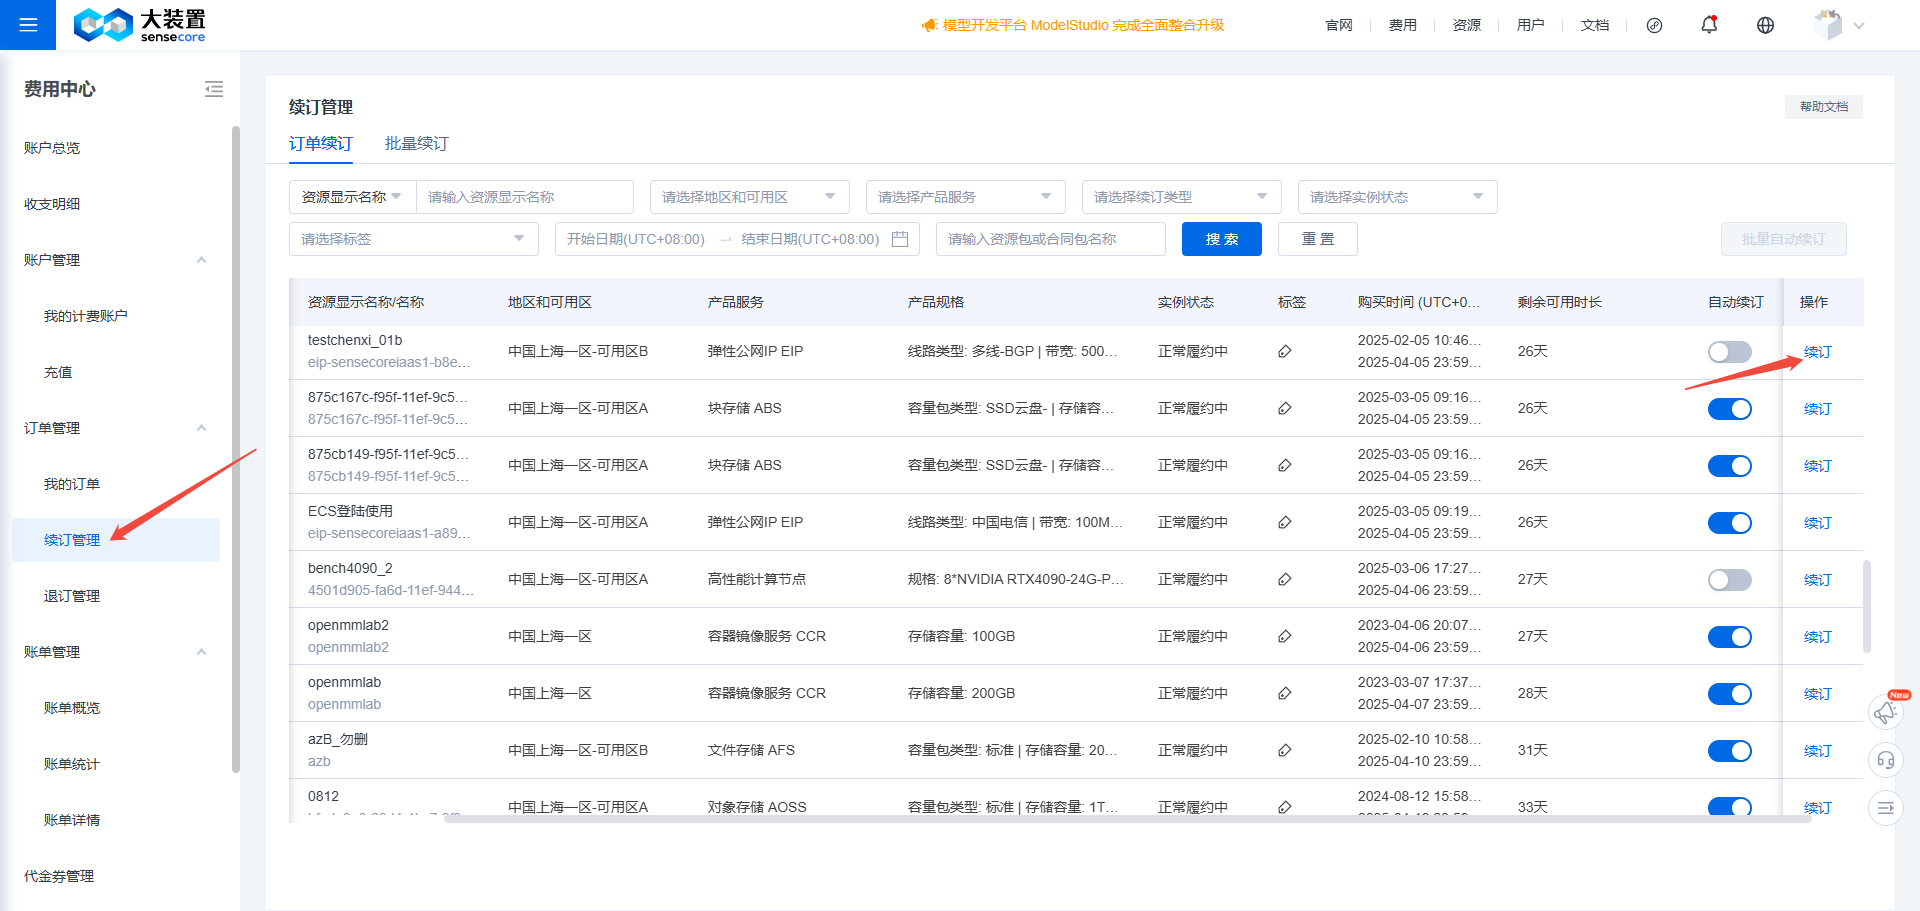The height and width of the screenshot is (911, 1920).
Task: Open the compass explore icon in header
Action: (x=1654, y=25)
